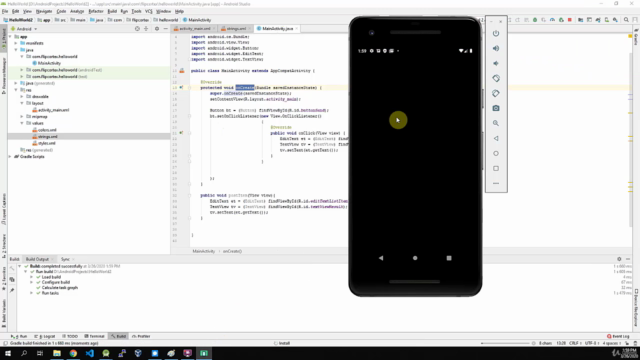Open Refactor menu

pos(96,11)
